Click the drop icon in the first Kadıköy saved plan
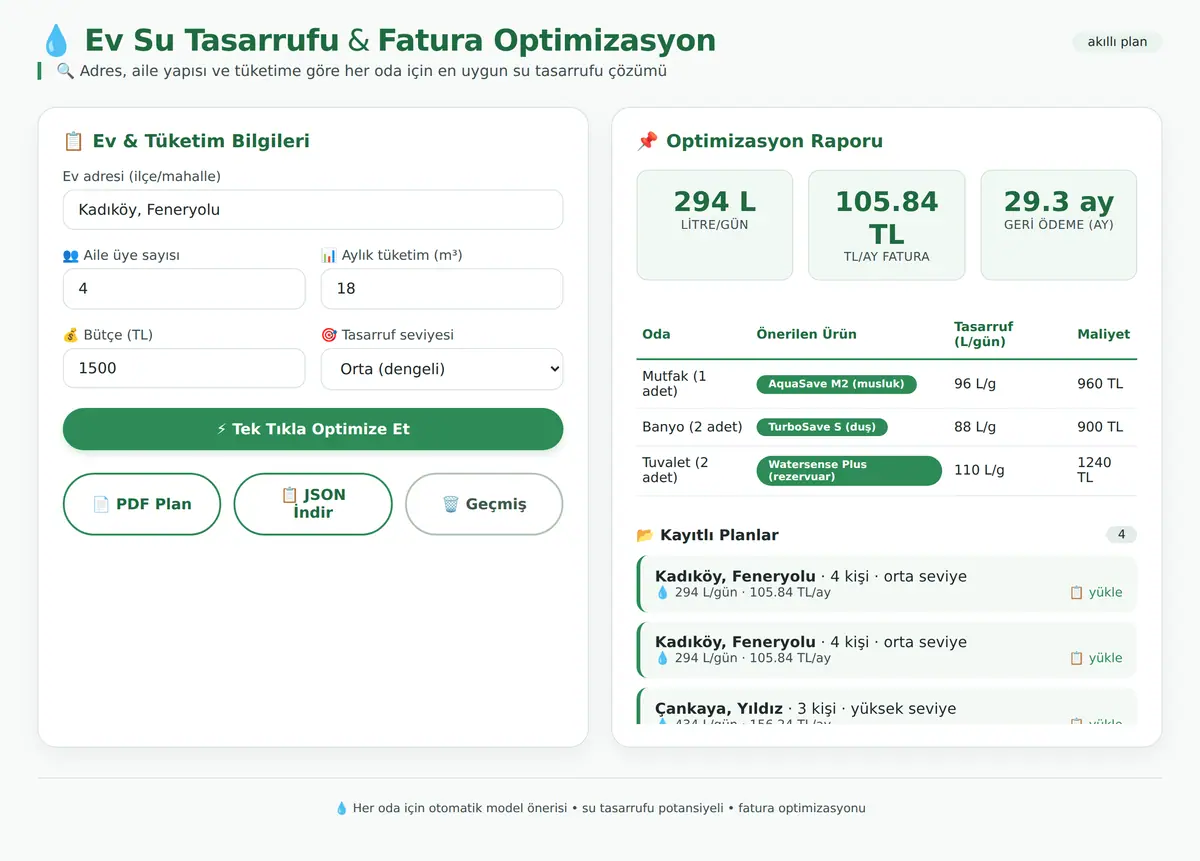This screenshot has width=1200, height=861. coord(662,593)
